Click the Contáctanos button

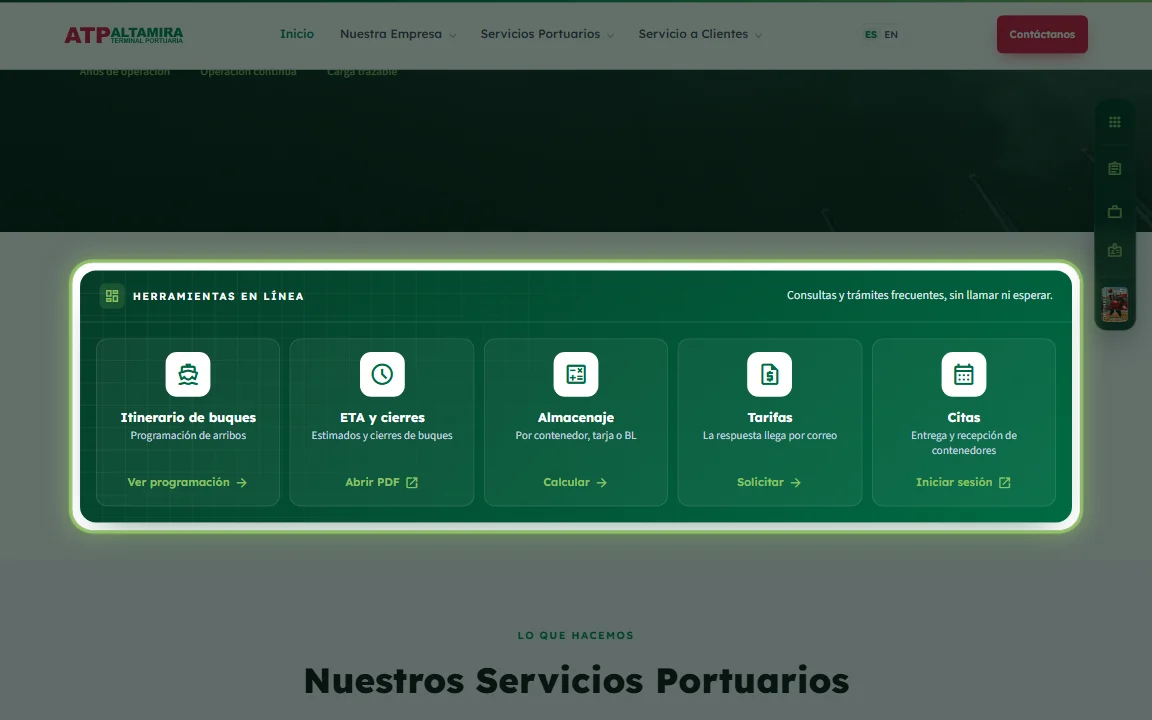(x=1042, y=34)
